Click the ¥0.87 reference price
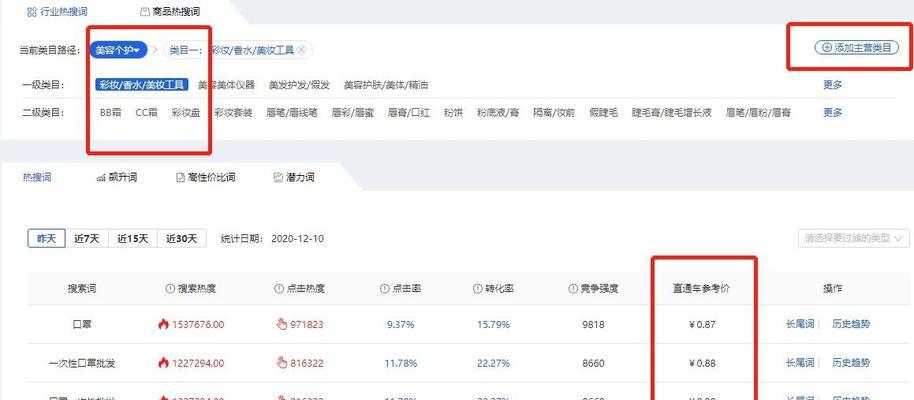Image resolution: width=914 pixels, height=400 pixels. [702, 324]
